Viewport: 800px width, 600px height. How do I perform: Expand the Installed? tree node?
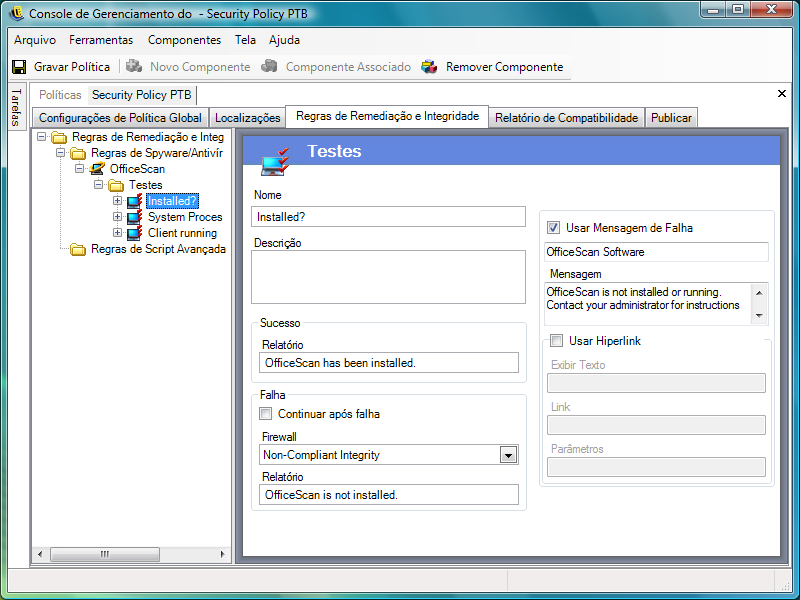(x=117, y=201)
